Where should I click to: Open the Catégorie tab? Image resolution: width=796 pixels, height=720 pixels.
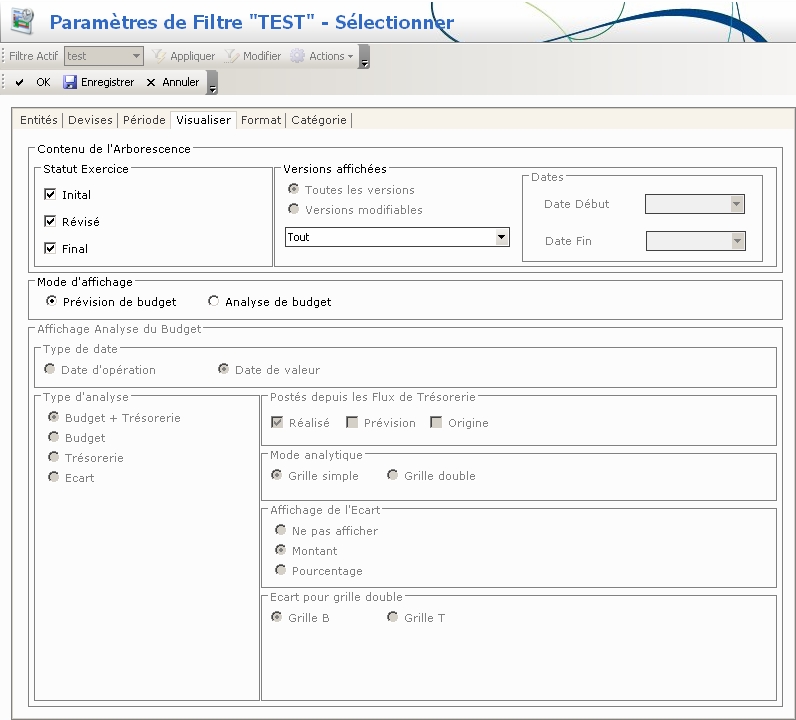(x=318, y=120)
